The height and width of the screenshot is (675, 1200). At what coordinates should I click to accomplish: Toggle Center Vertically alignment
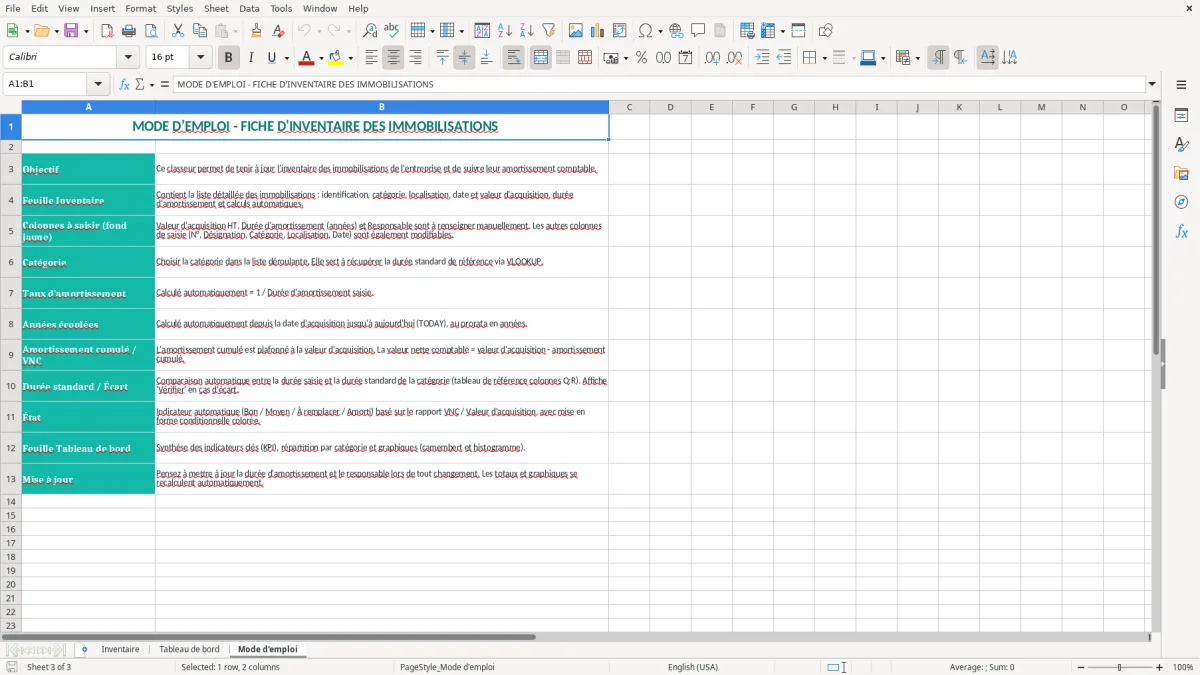464,58
